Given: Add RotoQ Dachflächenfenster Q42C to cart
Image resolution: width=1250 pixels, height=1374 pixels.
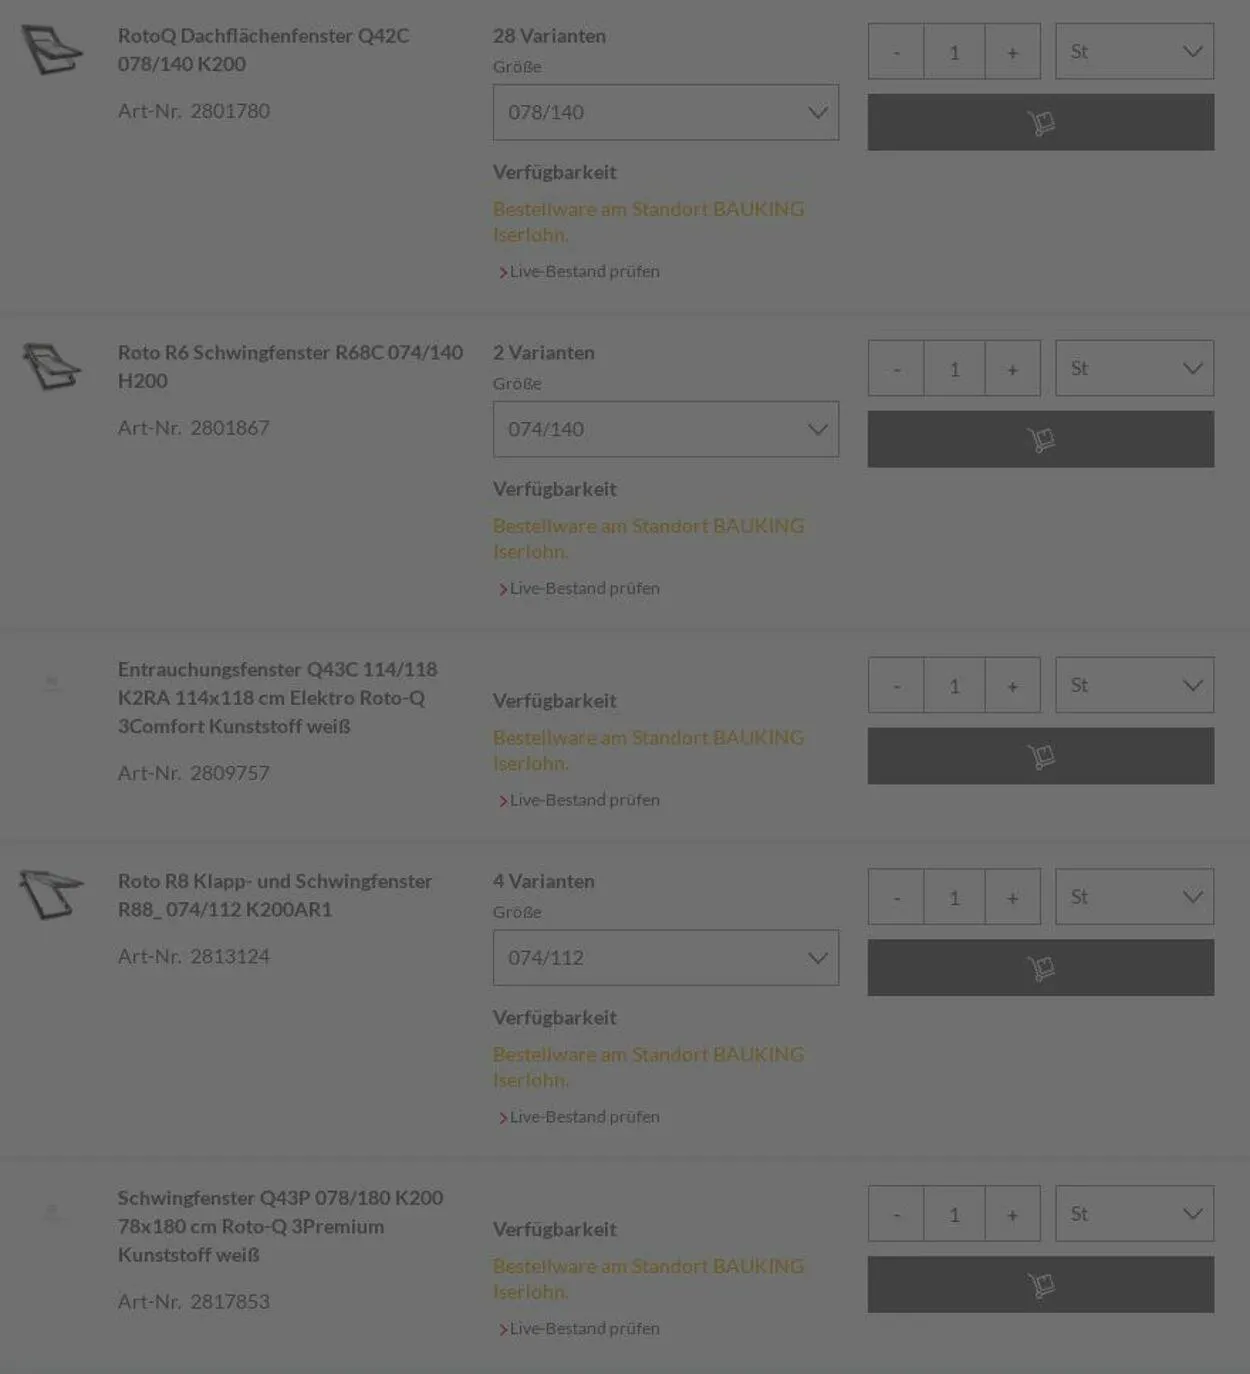Looking at the screenshot, I should pyautogui.click(x=1040, y=122).
